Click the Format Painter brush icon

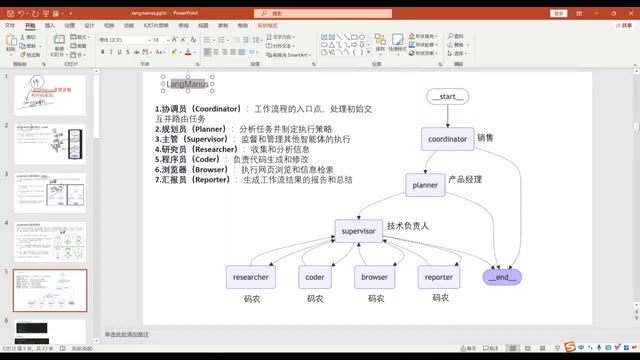coord(23,55)
